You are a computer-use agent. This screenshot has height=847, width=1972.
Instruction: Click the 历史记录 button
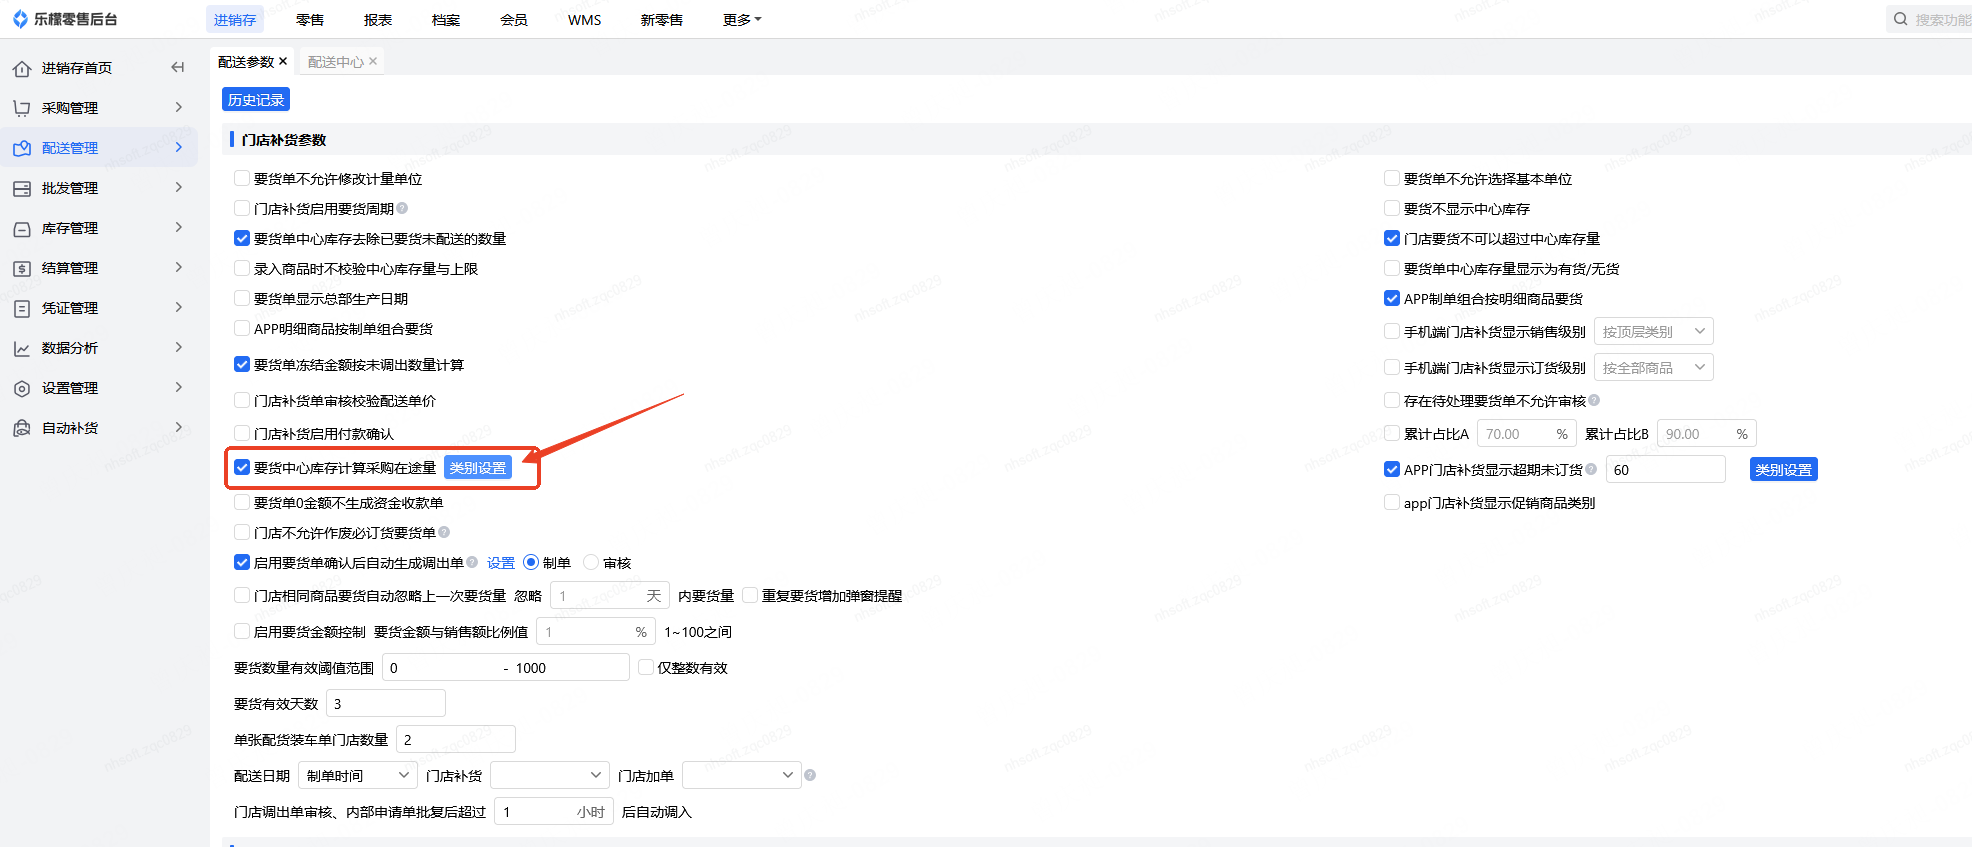tap(256, 100)
